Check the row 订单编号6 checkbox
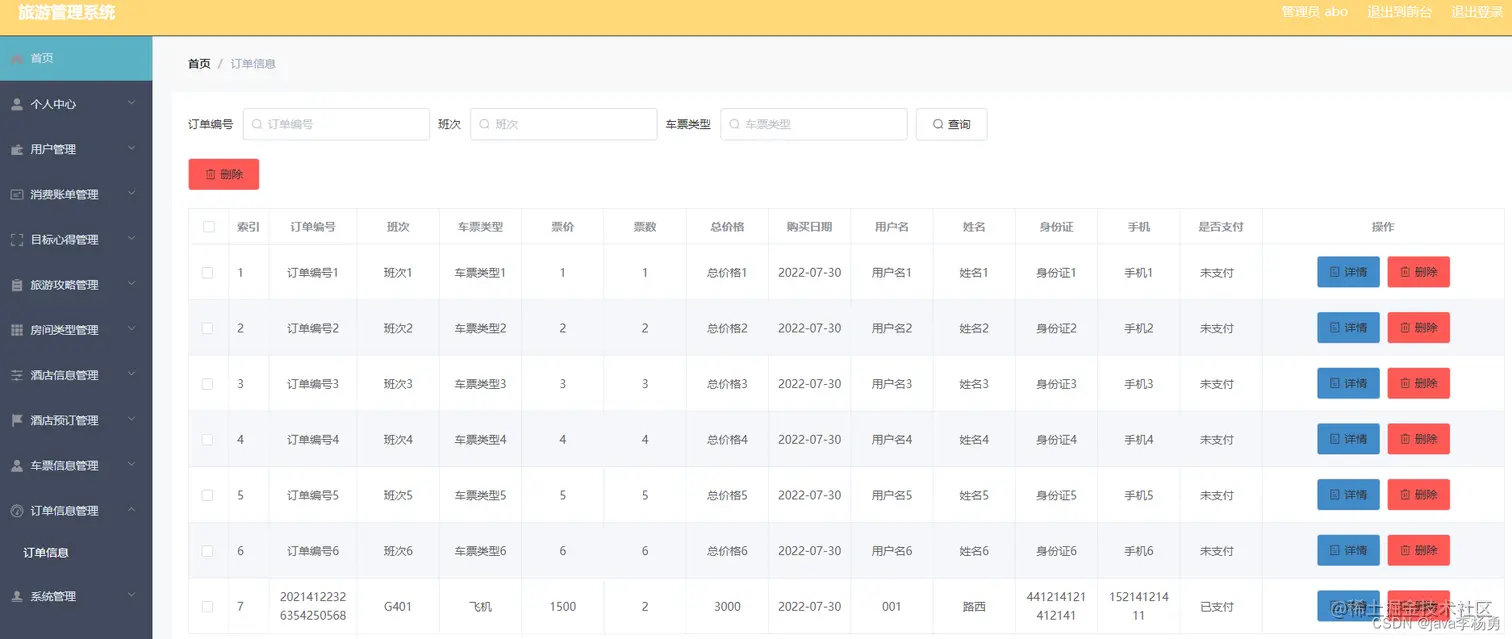The image size is (1512, 639). (x=208, y=551)
